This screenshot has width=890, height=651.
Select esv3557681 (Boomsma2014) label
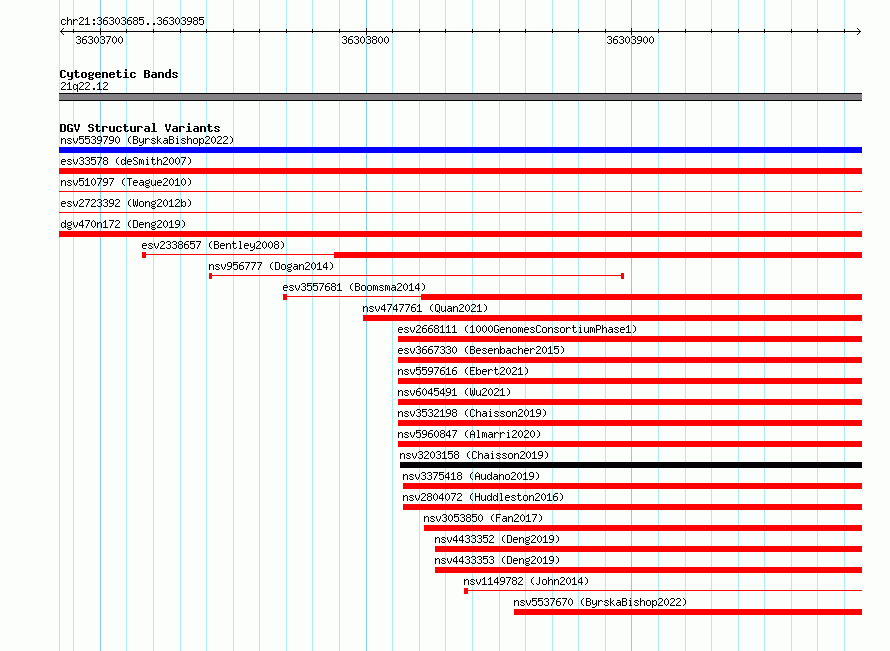point(354,287)
